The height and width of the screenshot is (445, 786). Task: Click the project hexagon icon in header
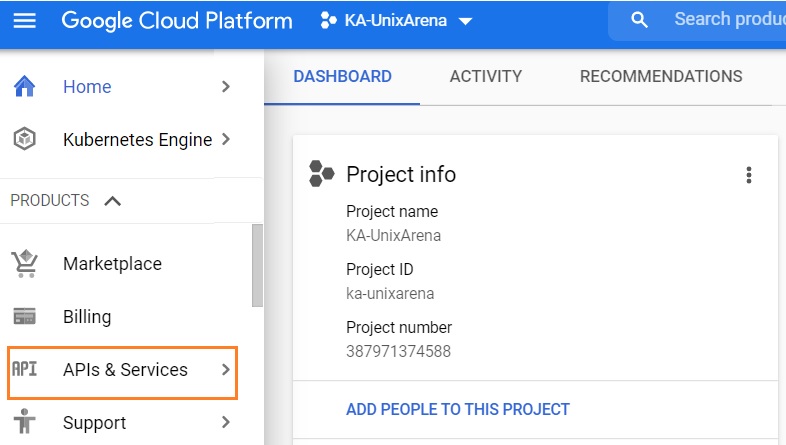pyautogui.click(x=328, y=21)
